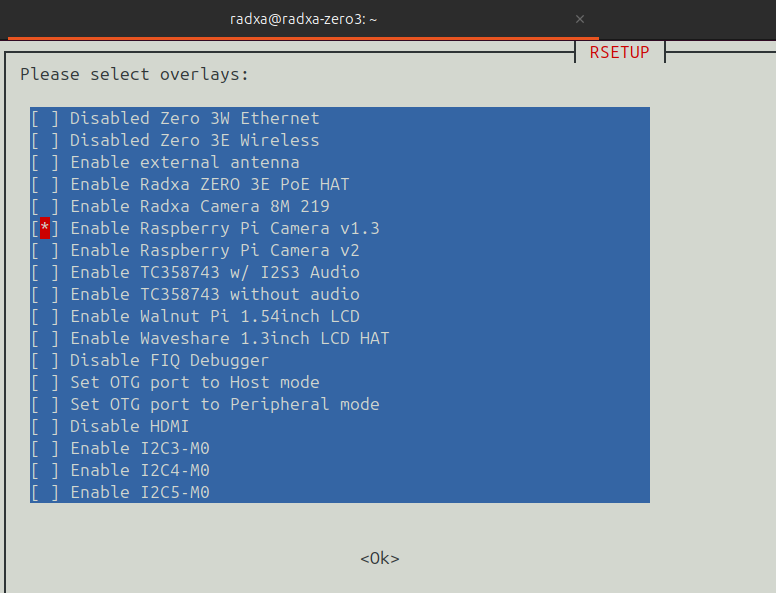Check the Disabled Zero 3W Ethernet checkbox
Viewport: 776px width, 593px height.
(45, 119)
